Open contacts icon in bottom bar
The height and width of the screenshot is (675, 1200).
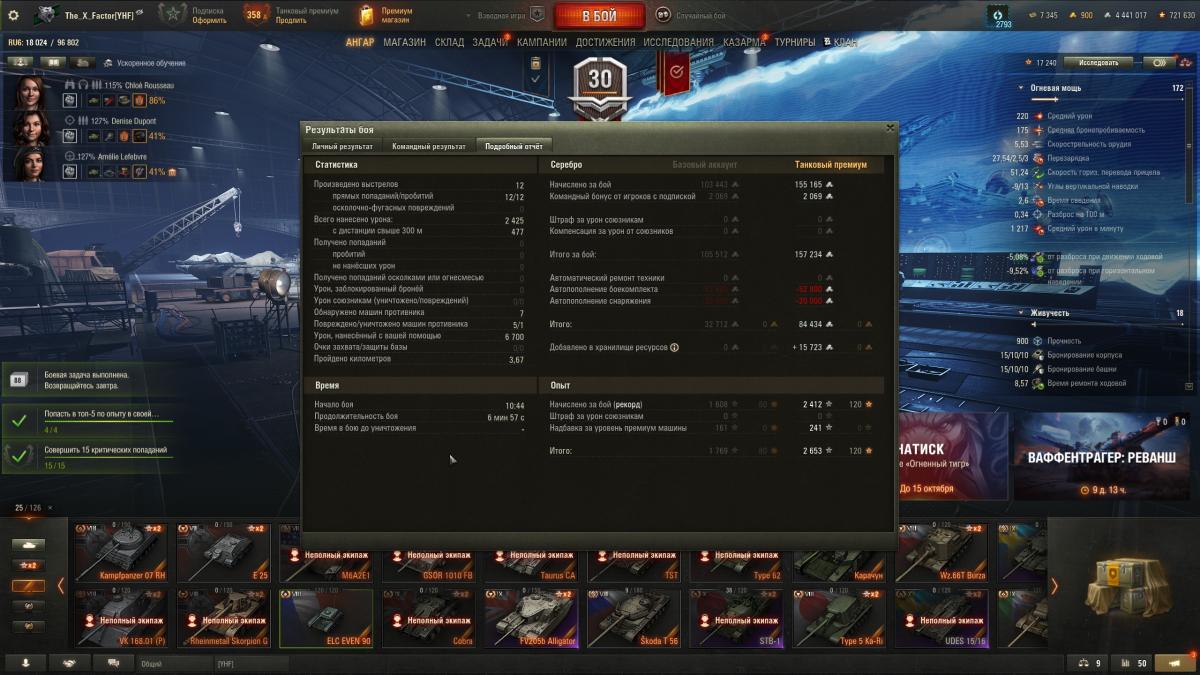coord(26,663)
